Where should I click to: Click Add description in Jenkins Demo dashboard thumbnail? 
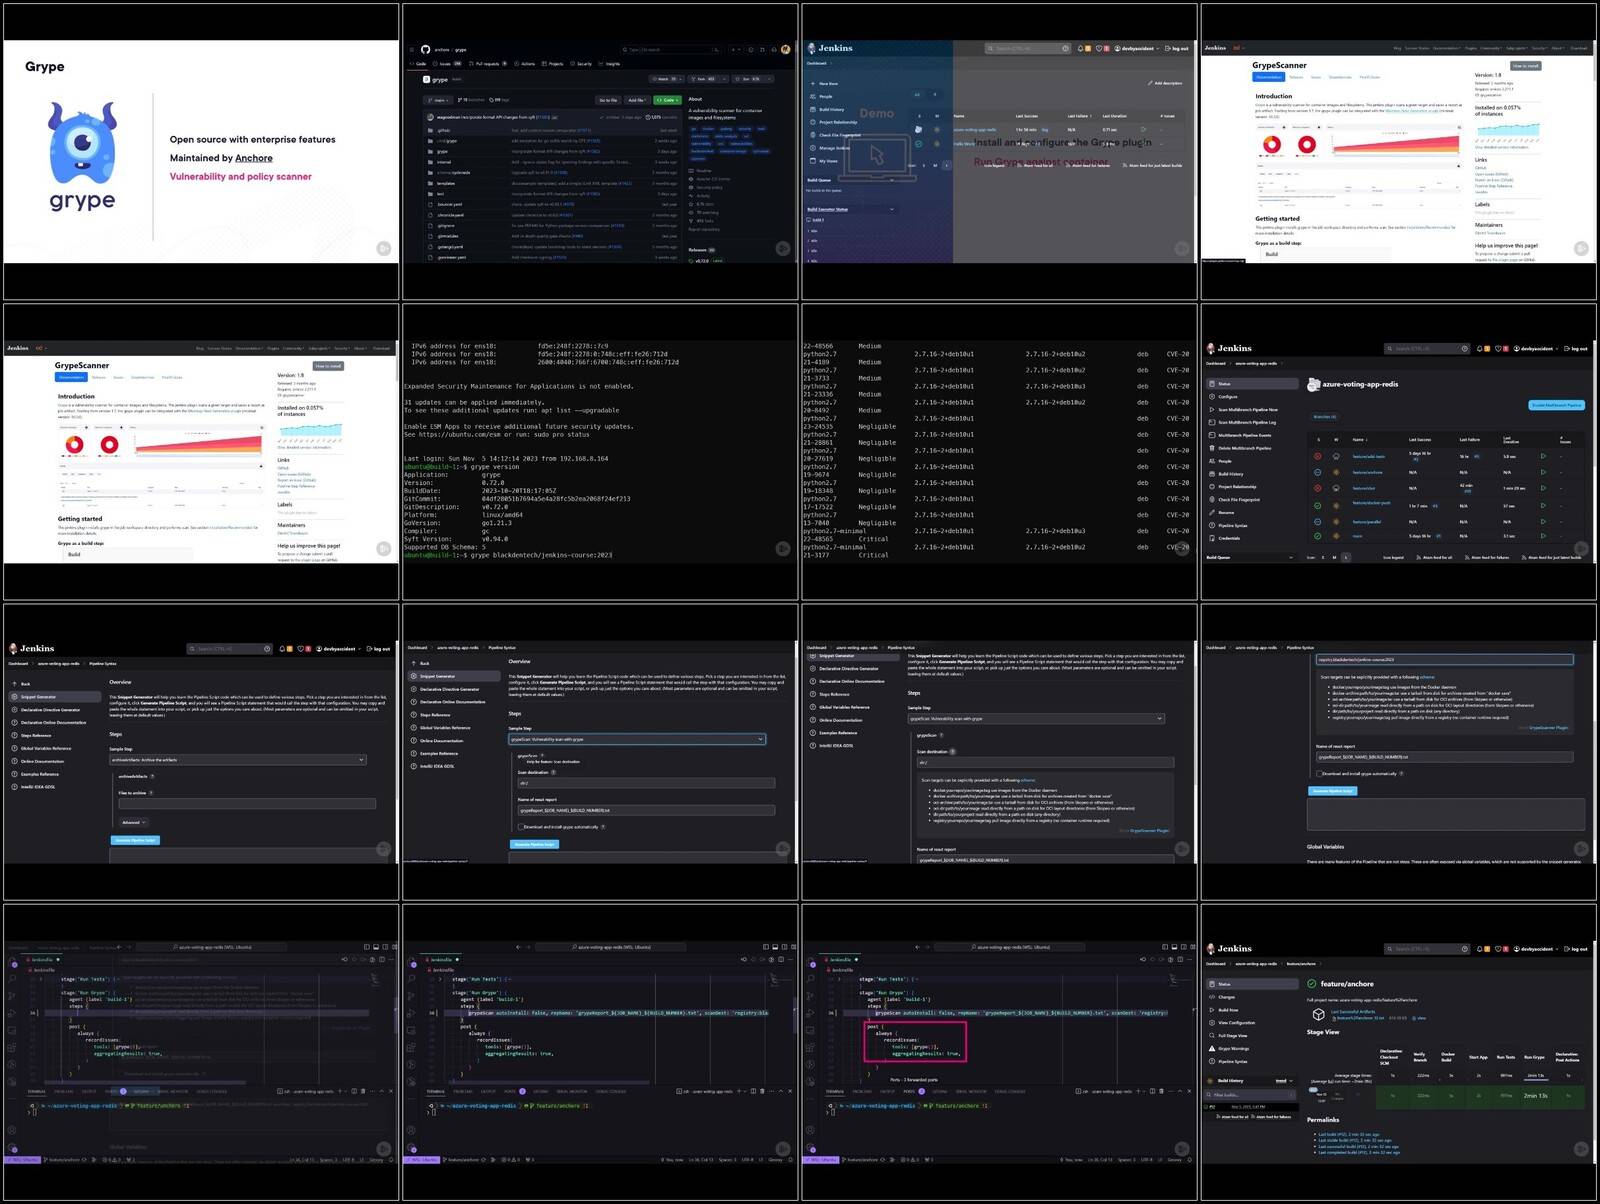click(1165, 83)
